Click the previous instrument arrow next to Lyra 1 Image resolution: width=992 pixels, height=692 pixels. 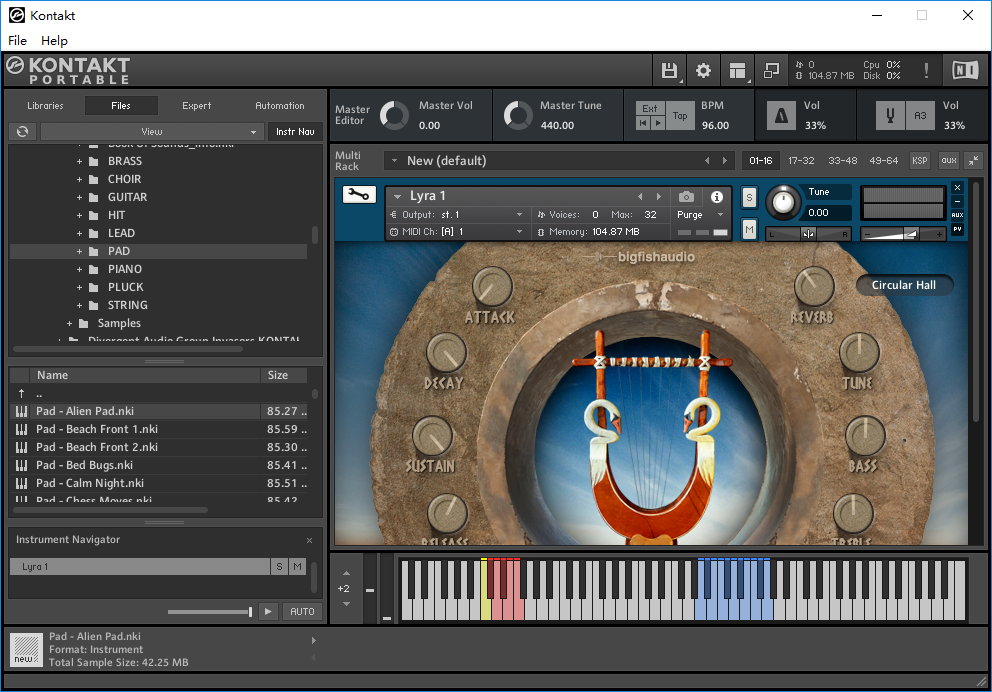(640, 197)
